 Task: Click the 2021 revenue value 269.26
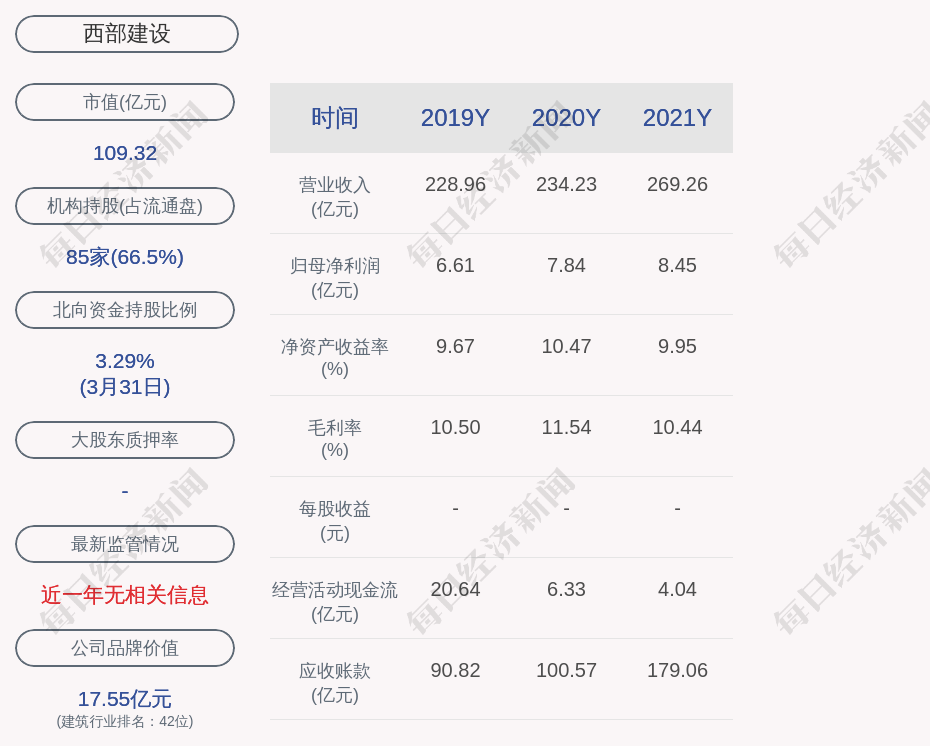click(677, 184)
